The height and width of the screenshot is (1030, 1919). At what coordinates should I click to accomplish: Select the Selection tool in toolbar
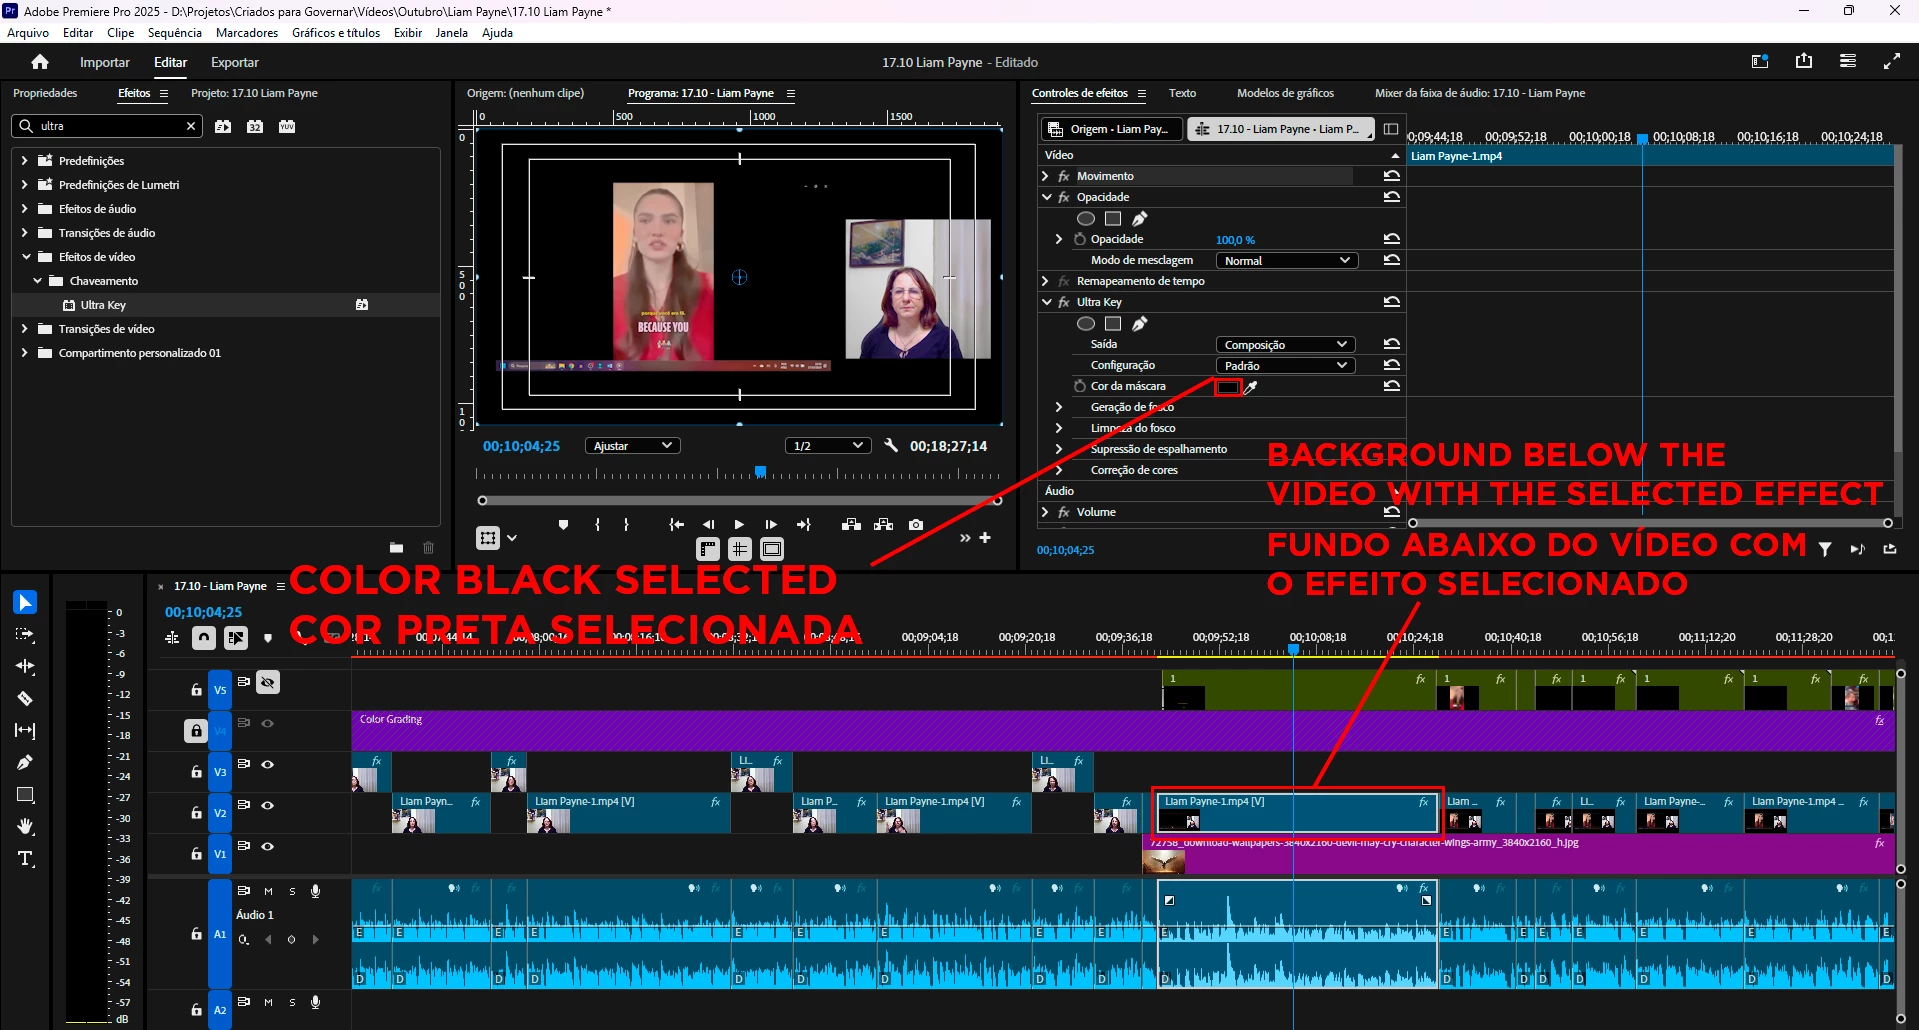(x=25, y=602)
